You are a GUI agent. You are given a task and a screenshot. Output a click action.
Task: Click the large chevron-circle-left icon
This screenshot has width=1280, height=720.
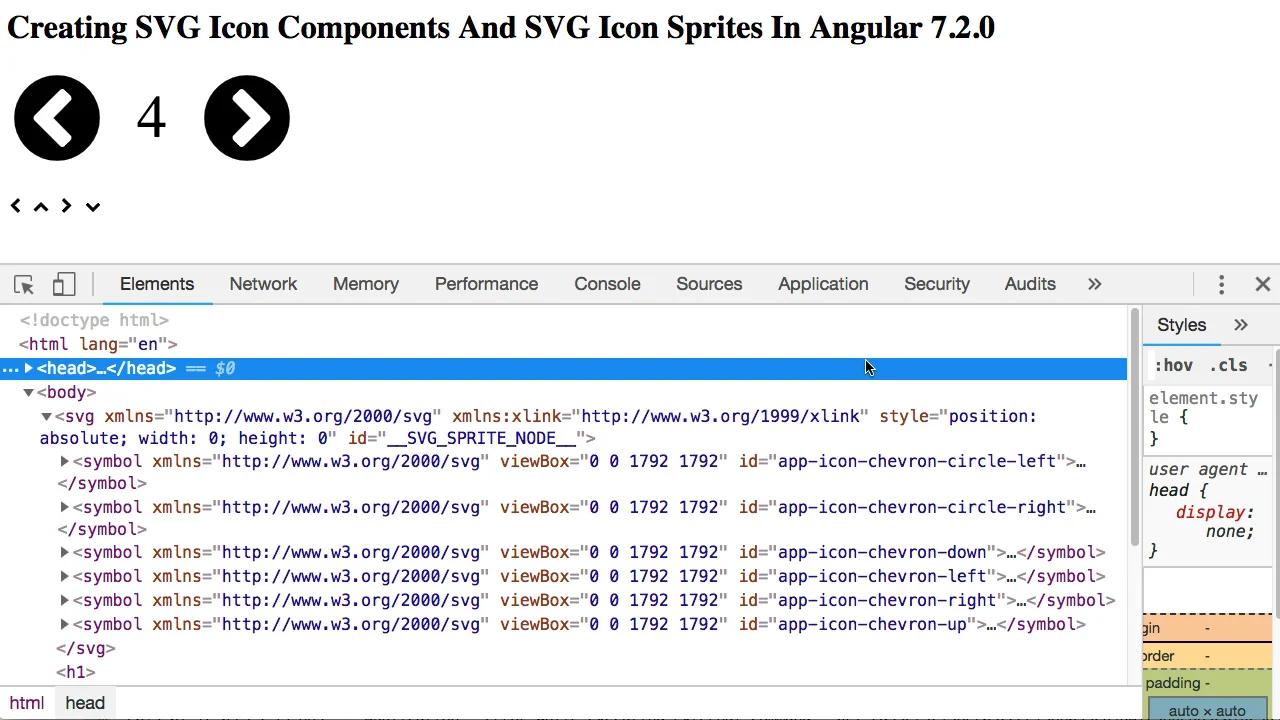click(57, 118)
